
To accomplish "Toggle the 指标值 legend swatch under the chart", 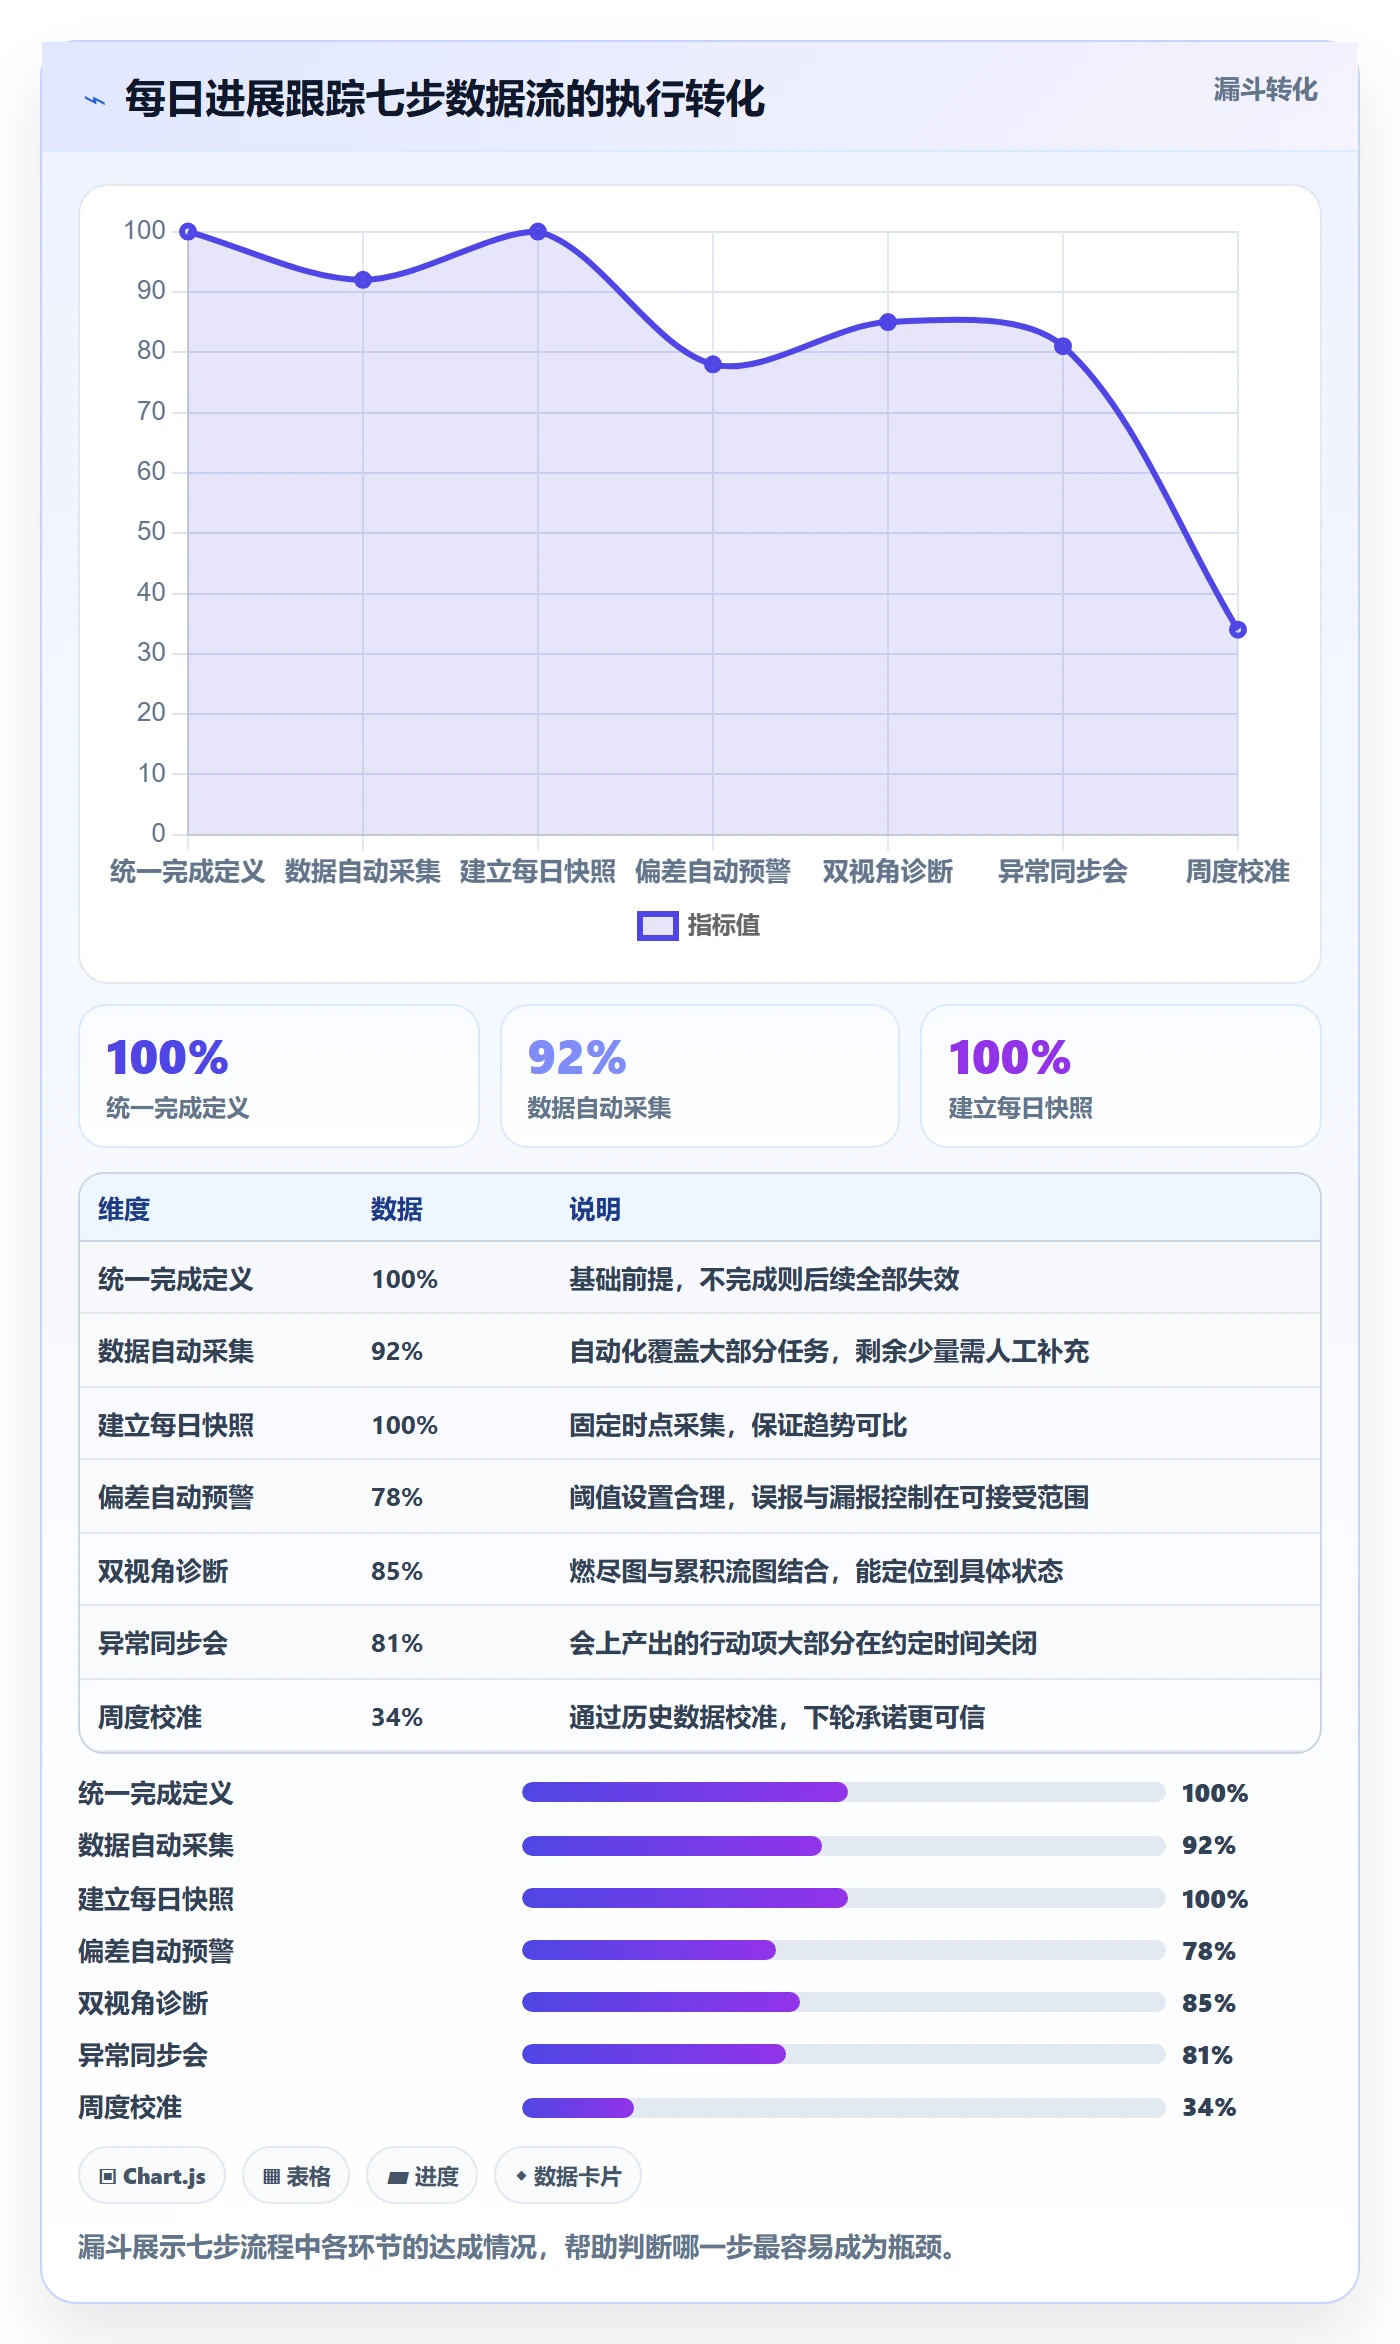I will (x=658, y=926).
